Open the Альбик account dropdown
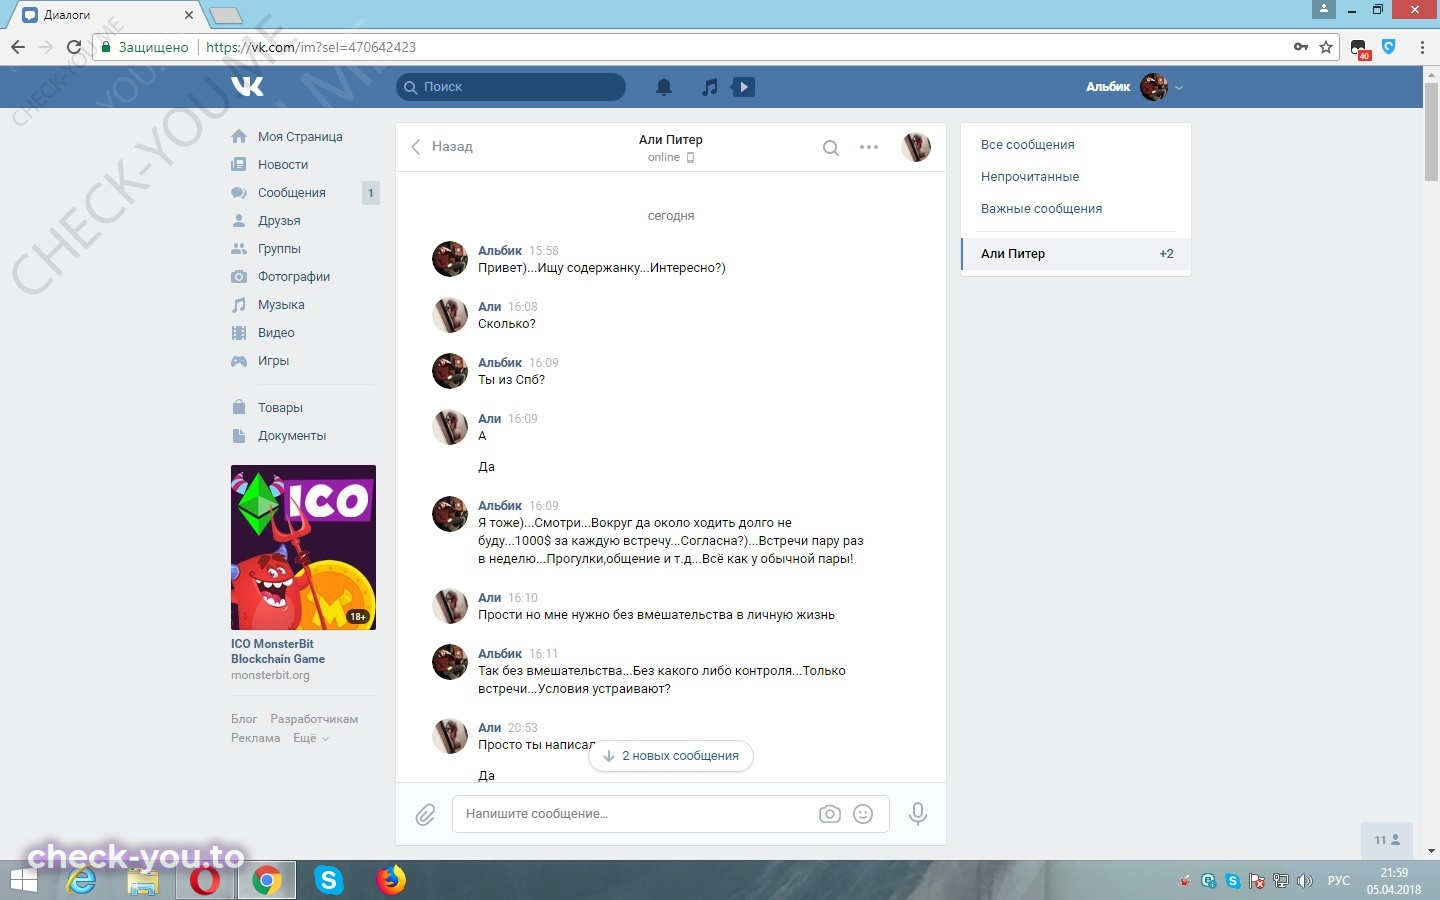The height and width of the screenshot is (900, 1440). 1135,87
